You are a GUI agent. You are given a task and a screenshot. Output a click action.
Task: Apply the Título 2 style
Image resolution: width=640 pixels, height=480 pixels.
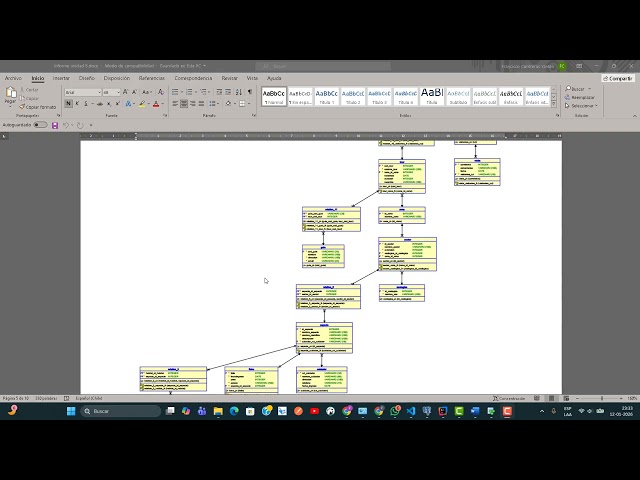pyautogui.click(x=353, y=97)
